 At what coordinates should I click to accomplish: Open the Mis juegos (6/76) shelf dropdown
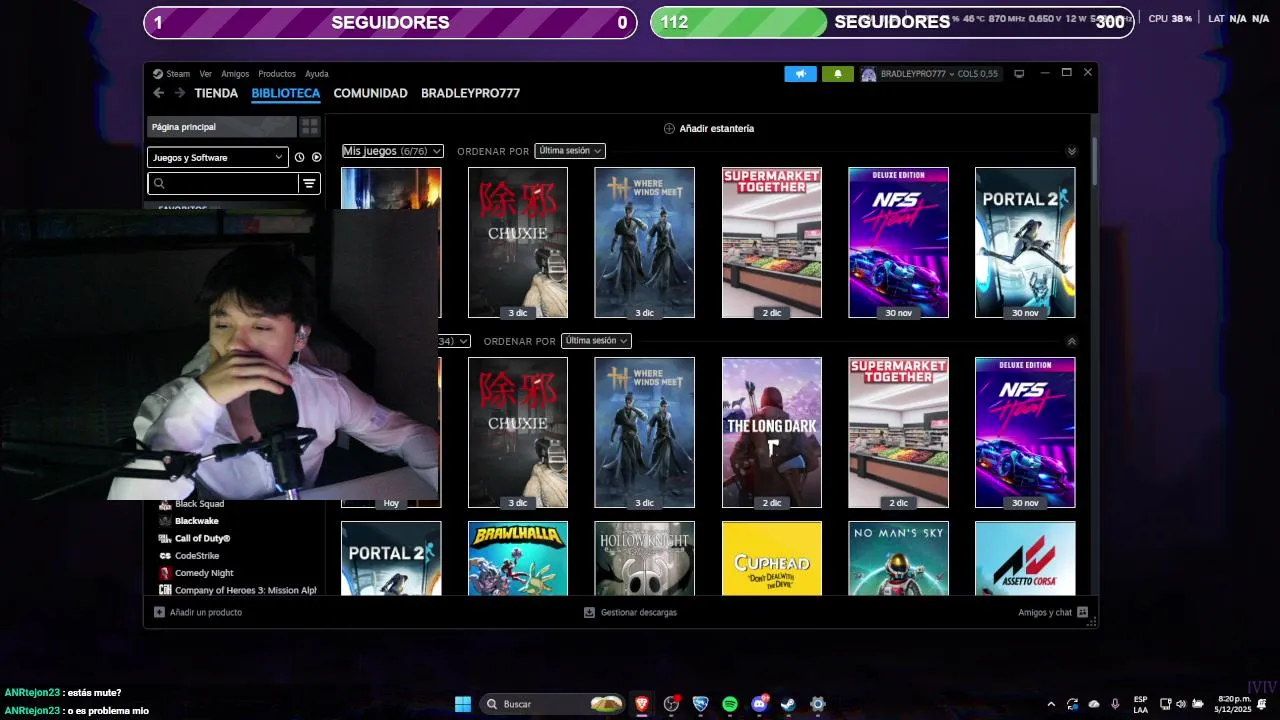(392, 151)
